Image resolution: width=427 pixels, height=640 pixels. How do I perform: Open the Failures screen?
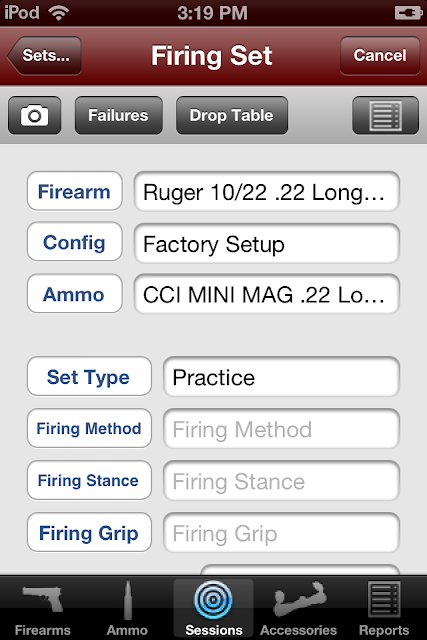(119, 116)
